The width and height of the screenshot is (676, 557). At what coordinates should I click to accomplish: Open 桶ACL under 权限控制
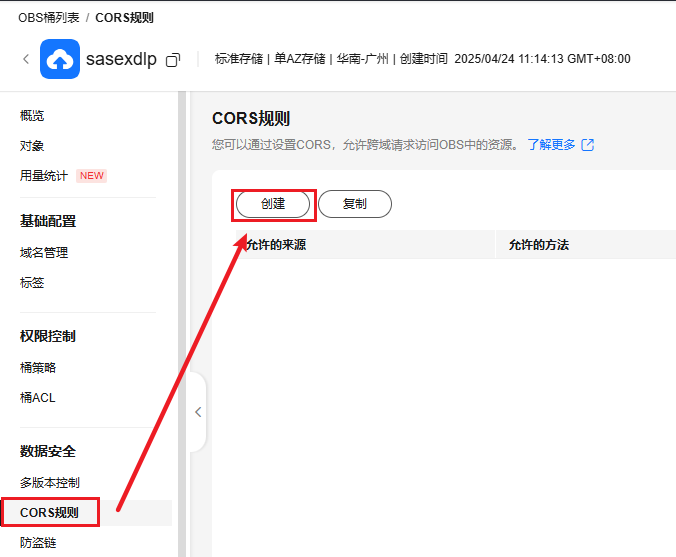coord(38,398)
